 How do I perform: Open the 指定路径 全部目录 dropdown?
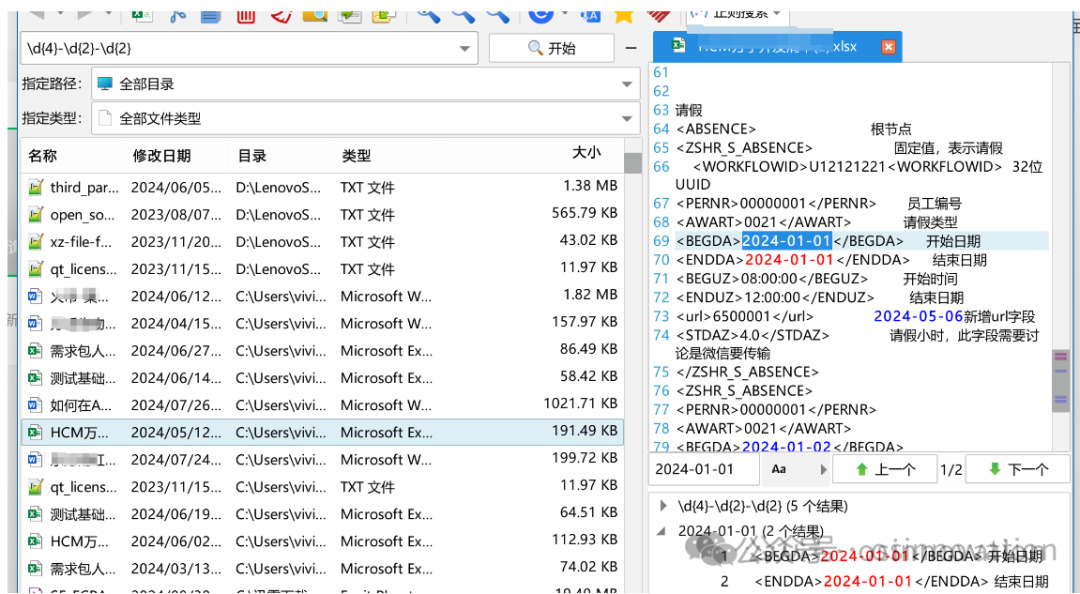tap(627, 84)
